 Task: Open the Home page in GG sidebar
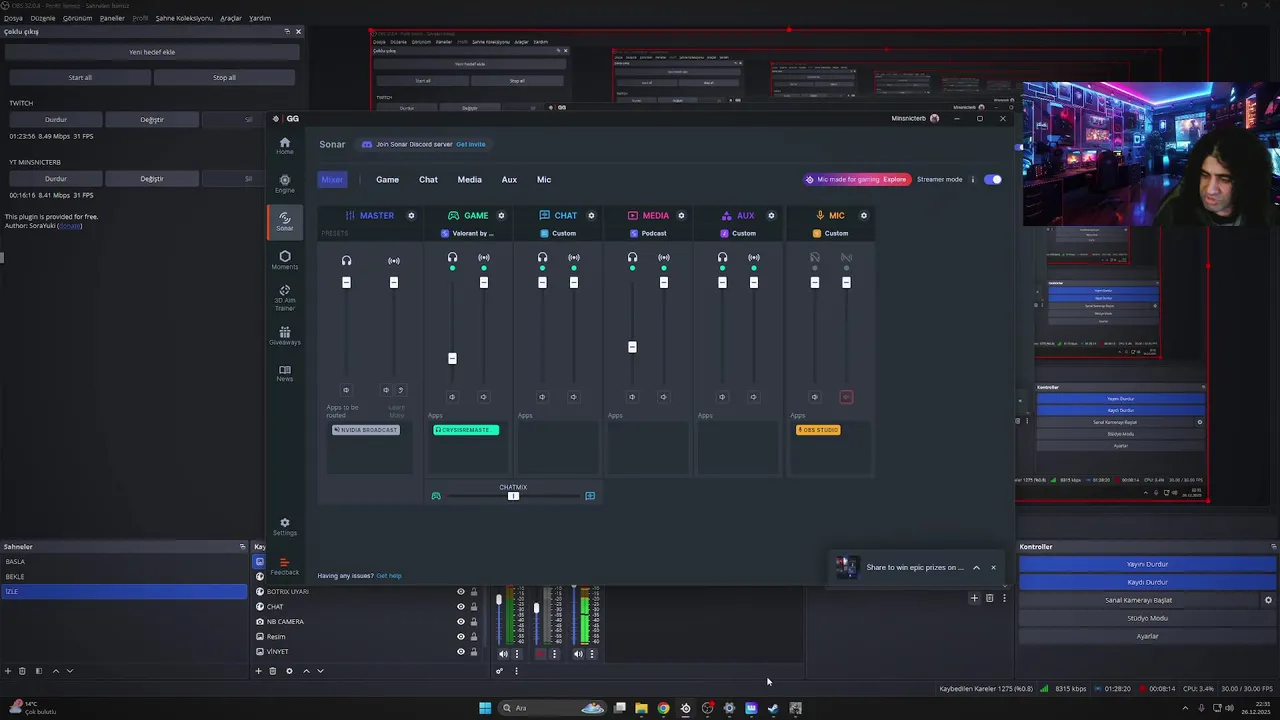click(284, 145)
